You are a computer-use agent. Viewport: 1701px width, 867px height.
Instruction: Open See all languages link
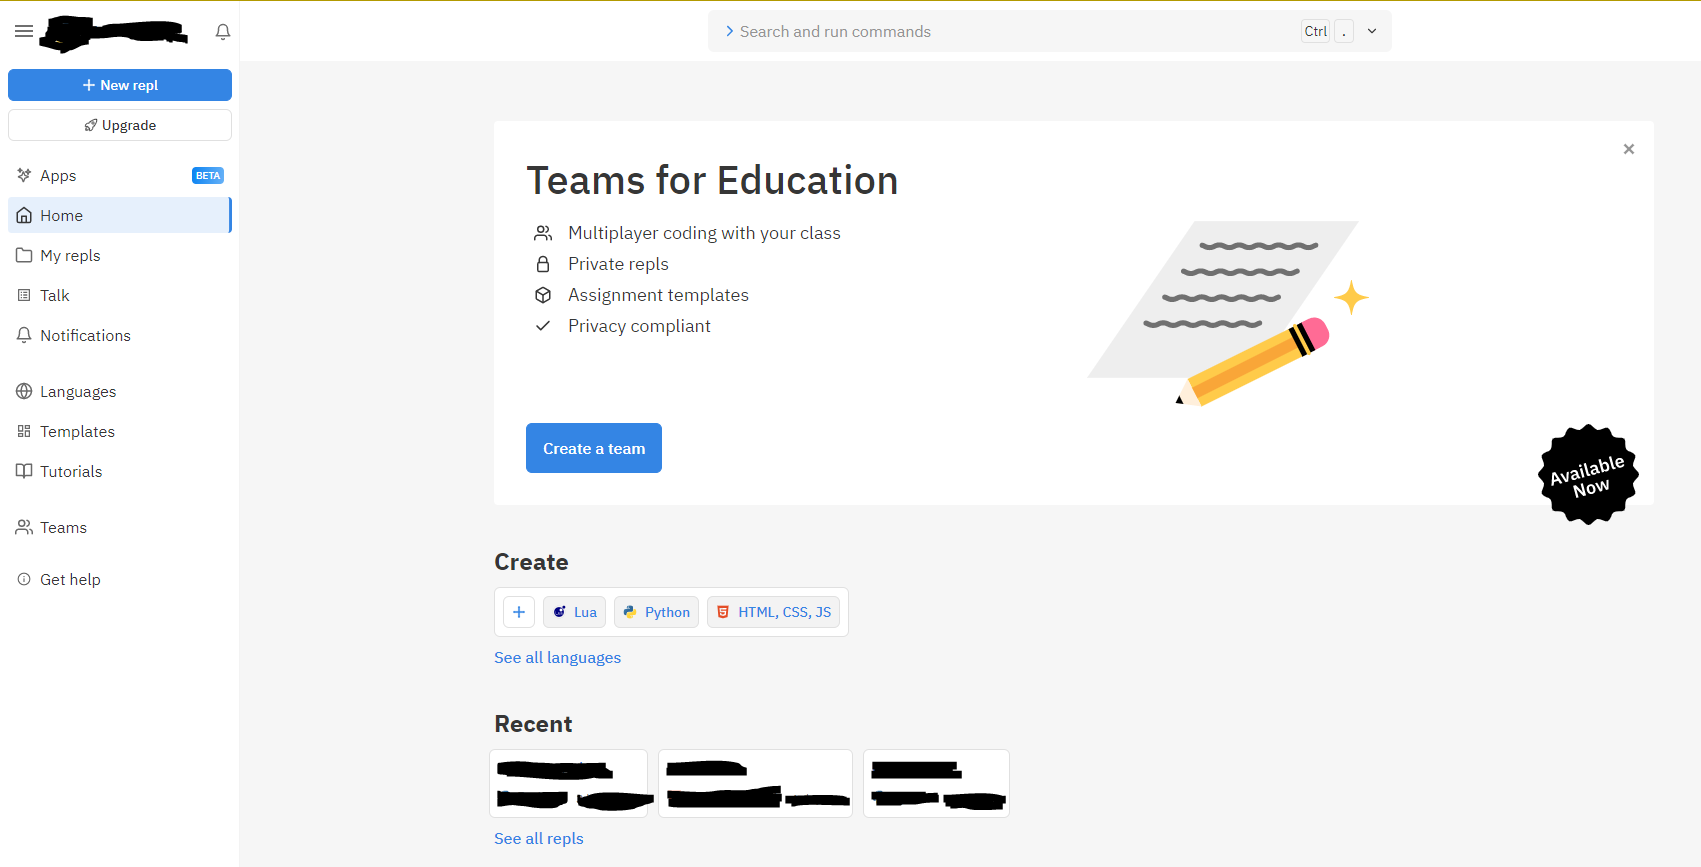point(557,657)
